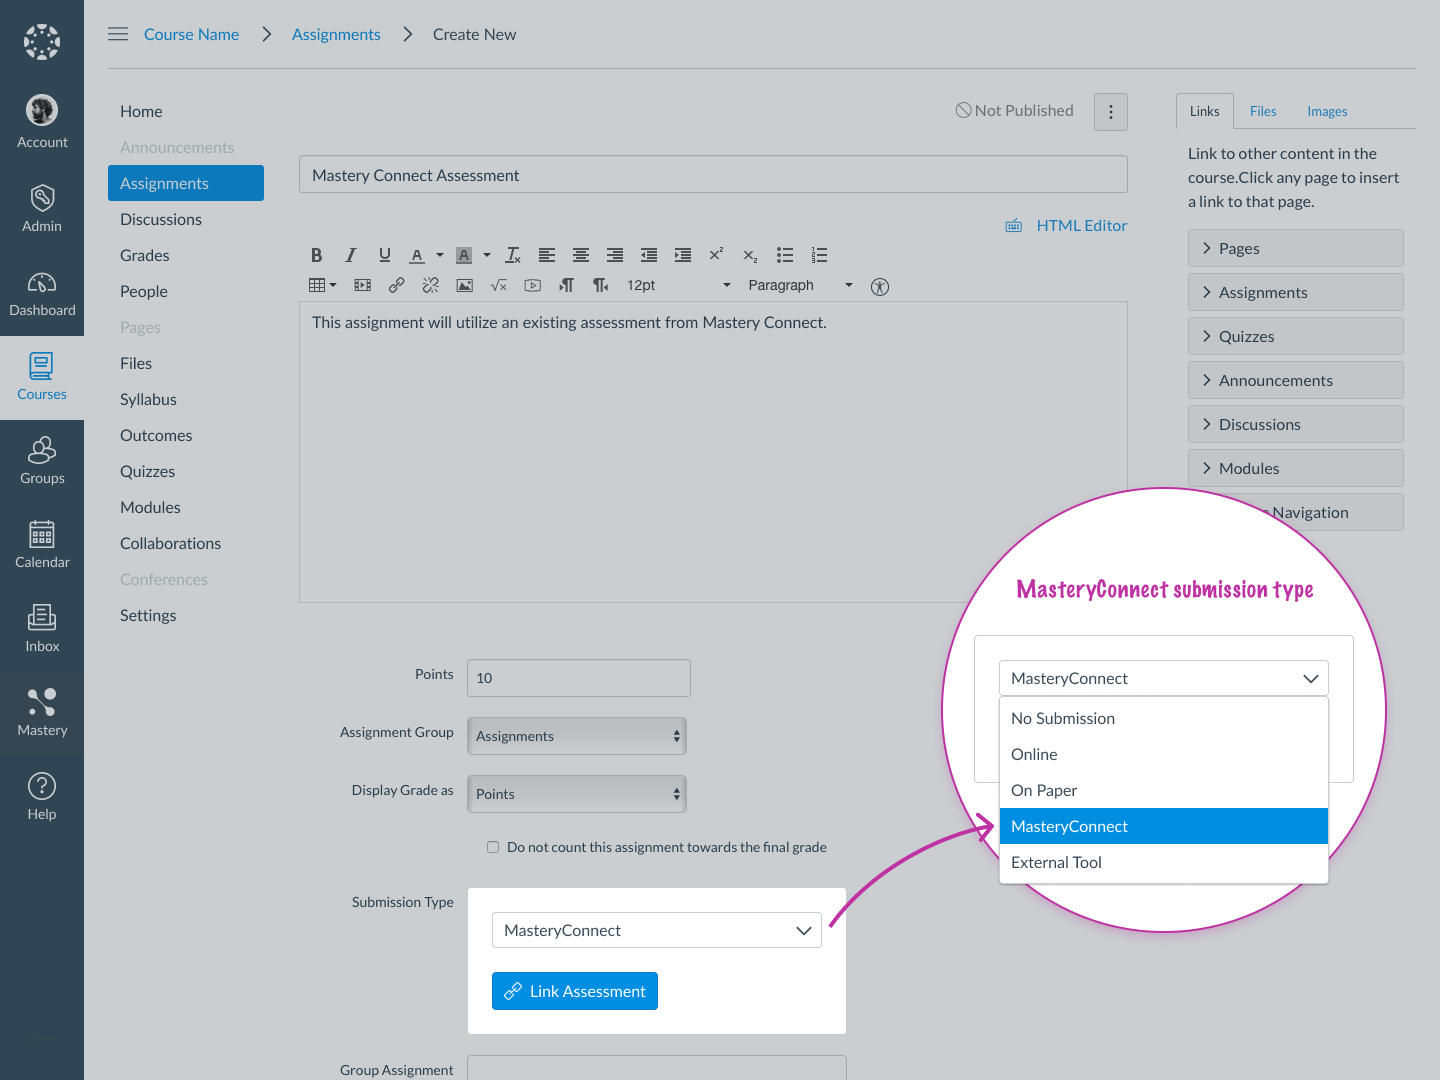
Task: Check do not count towards final grade
Action: [493, 847]
